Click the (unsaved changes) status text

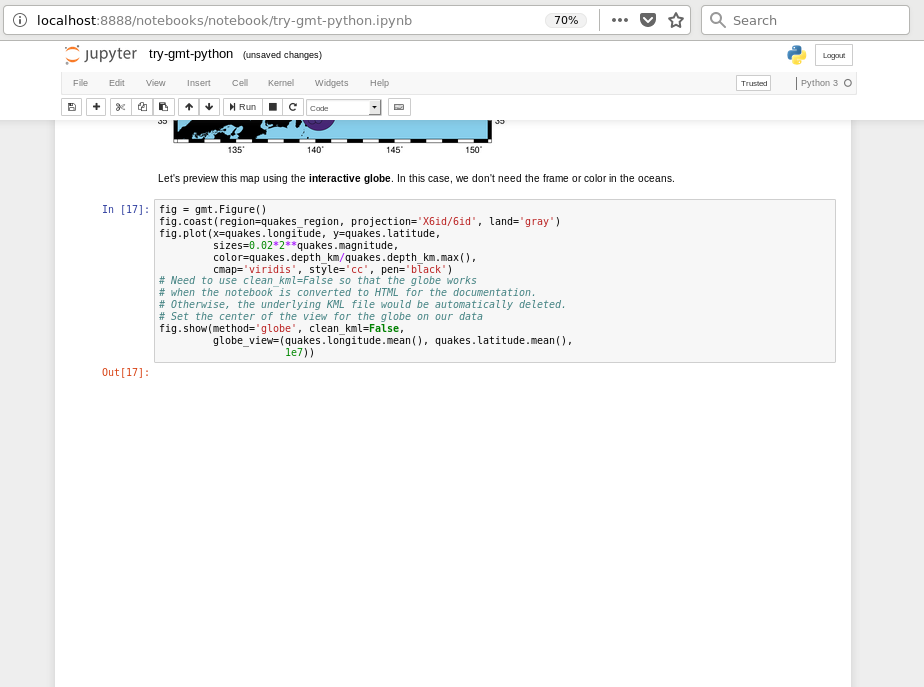(x=282, y=55)
